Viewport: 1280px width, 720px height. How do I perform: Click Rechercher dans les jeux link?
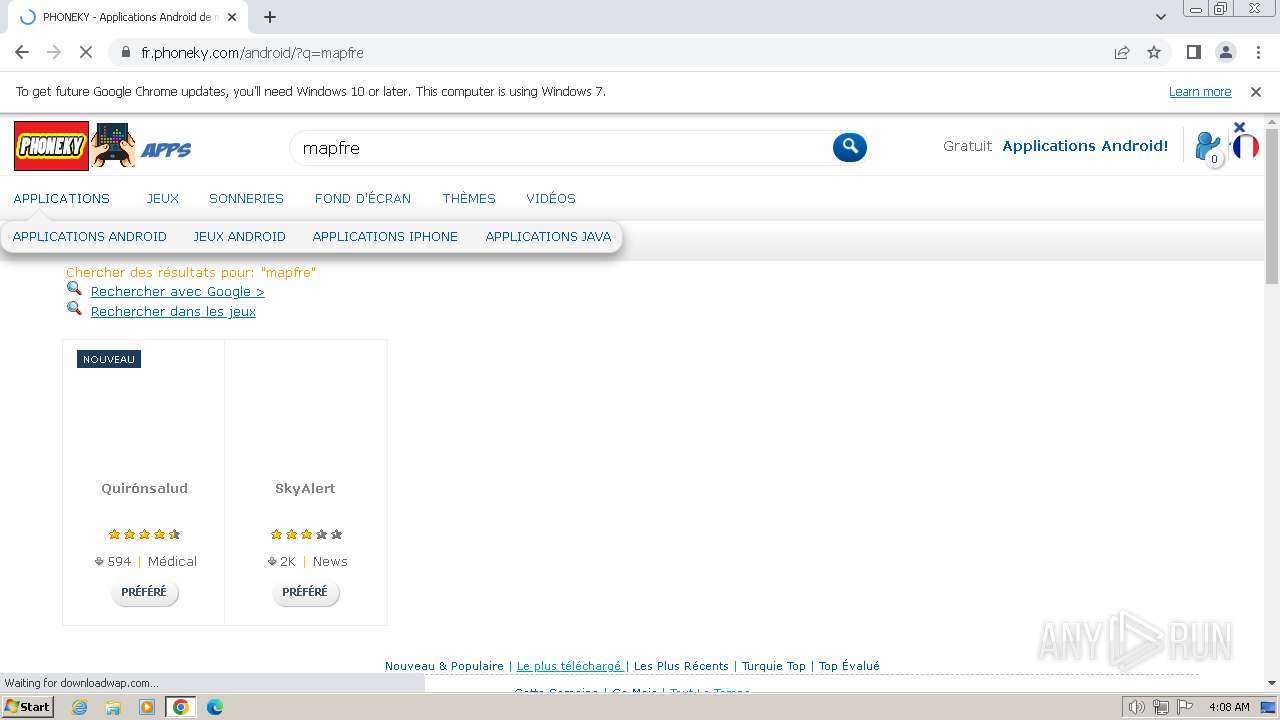pos(173,311)
